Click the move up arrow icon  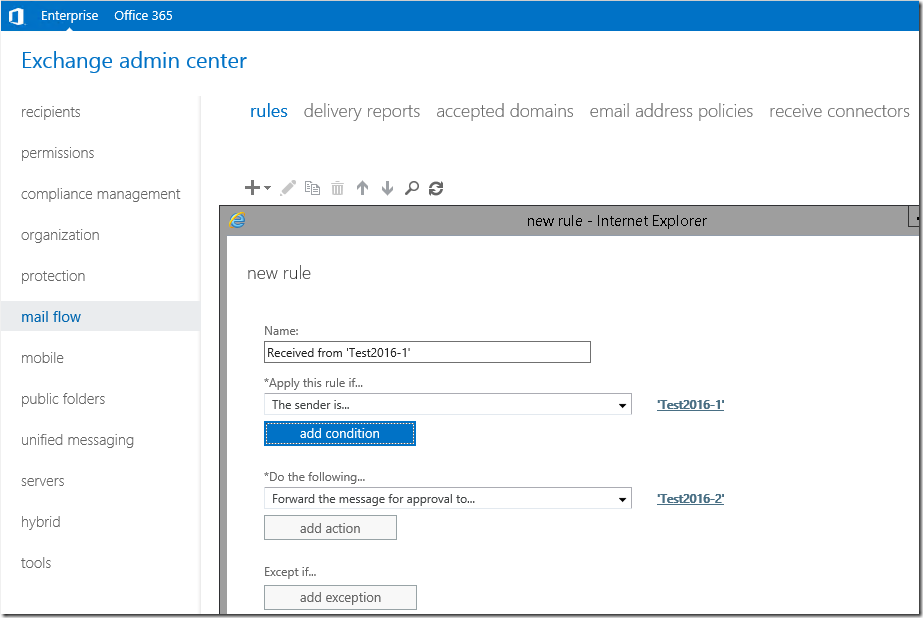(363, 188)
